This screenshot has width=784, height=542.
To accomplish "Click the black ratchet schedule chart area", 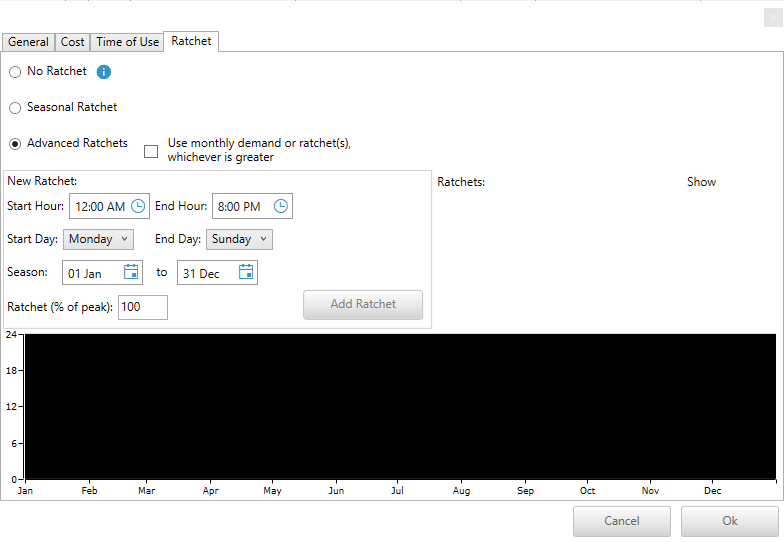I will (400, 406).
